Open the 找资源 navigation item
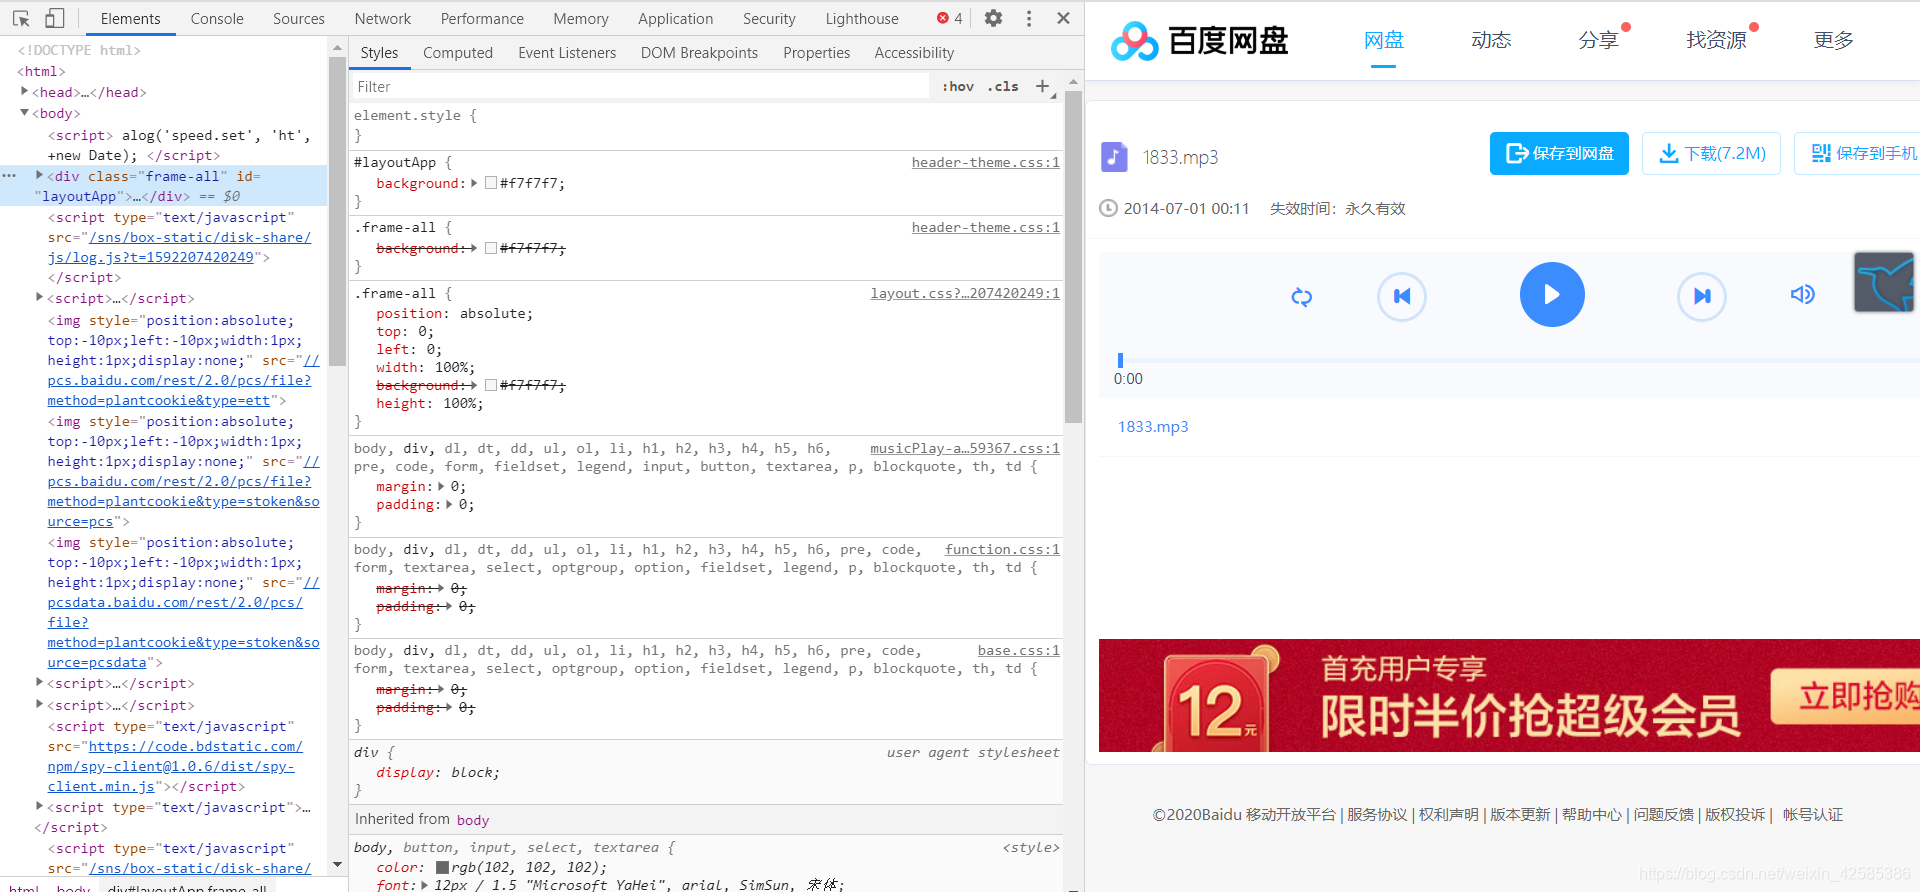This screenshot has height=892, width=1920. 1716,40
